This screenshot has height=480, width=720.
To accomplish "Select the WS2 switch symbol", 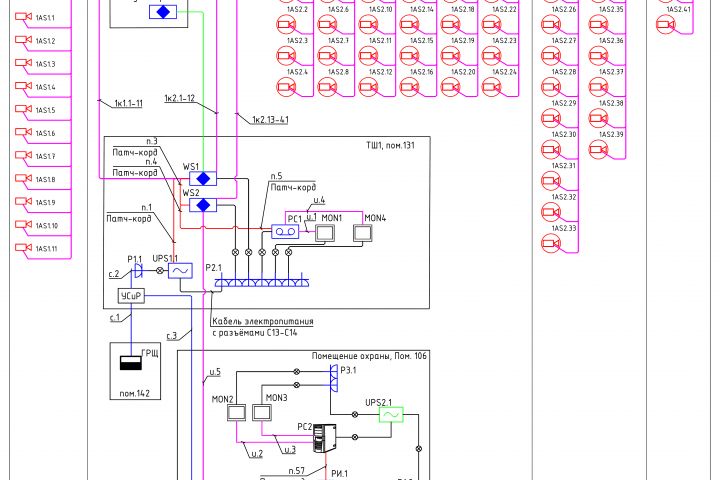I will 203,205.
